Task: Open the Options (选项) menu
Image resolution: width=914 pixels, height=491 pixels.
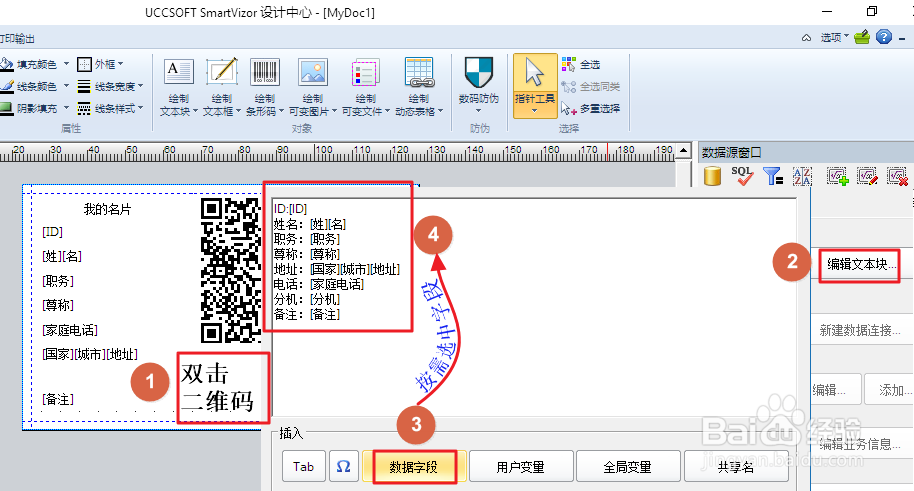Action: pyautogui.click(x=835, y=37)
